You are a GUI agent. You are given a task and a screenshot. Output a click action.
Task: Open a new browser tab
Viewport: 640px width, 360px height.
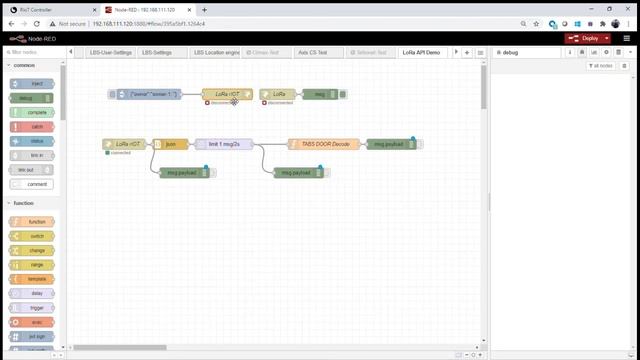pos(204,10)
